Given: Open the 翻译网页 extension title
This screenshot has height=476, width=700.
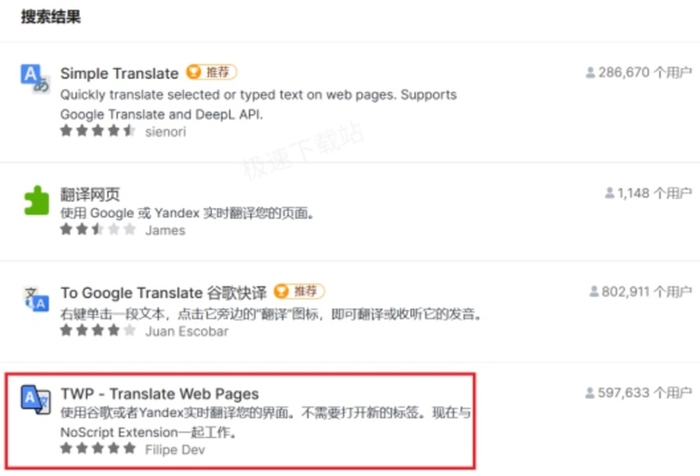Looking at the screenshot, I should (x=90, y=194).
